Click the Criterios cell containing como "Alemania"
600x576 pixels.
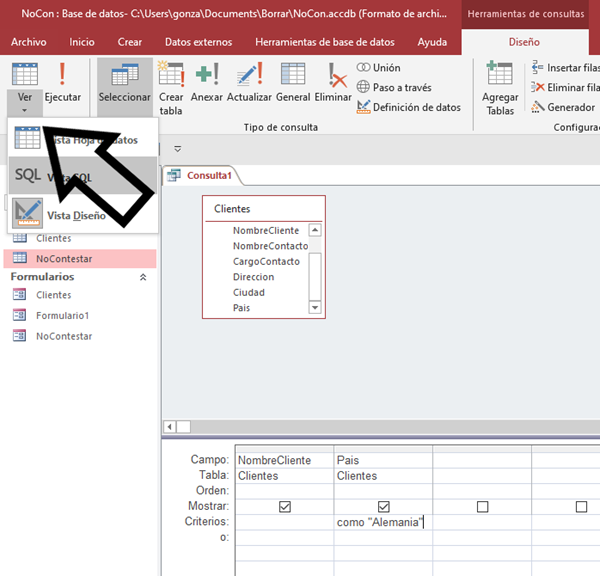click(x=383, y=522)
